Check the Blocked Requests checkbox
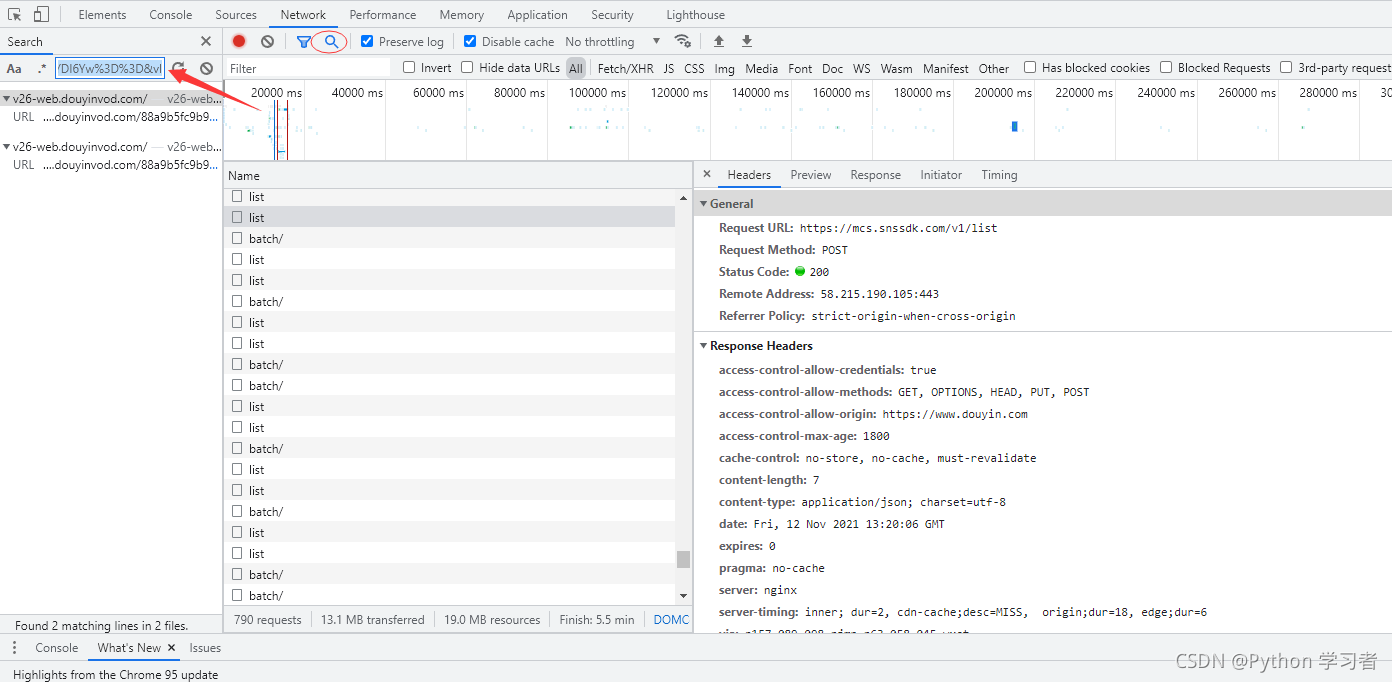This screenshot has height=682, width=1392. pos(1166,67)
